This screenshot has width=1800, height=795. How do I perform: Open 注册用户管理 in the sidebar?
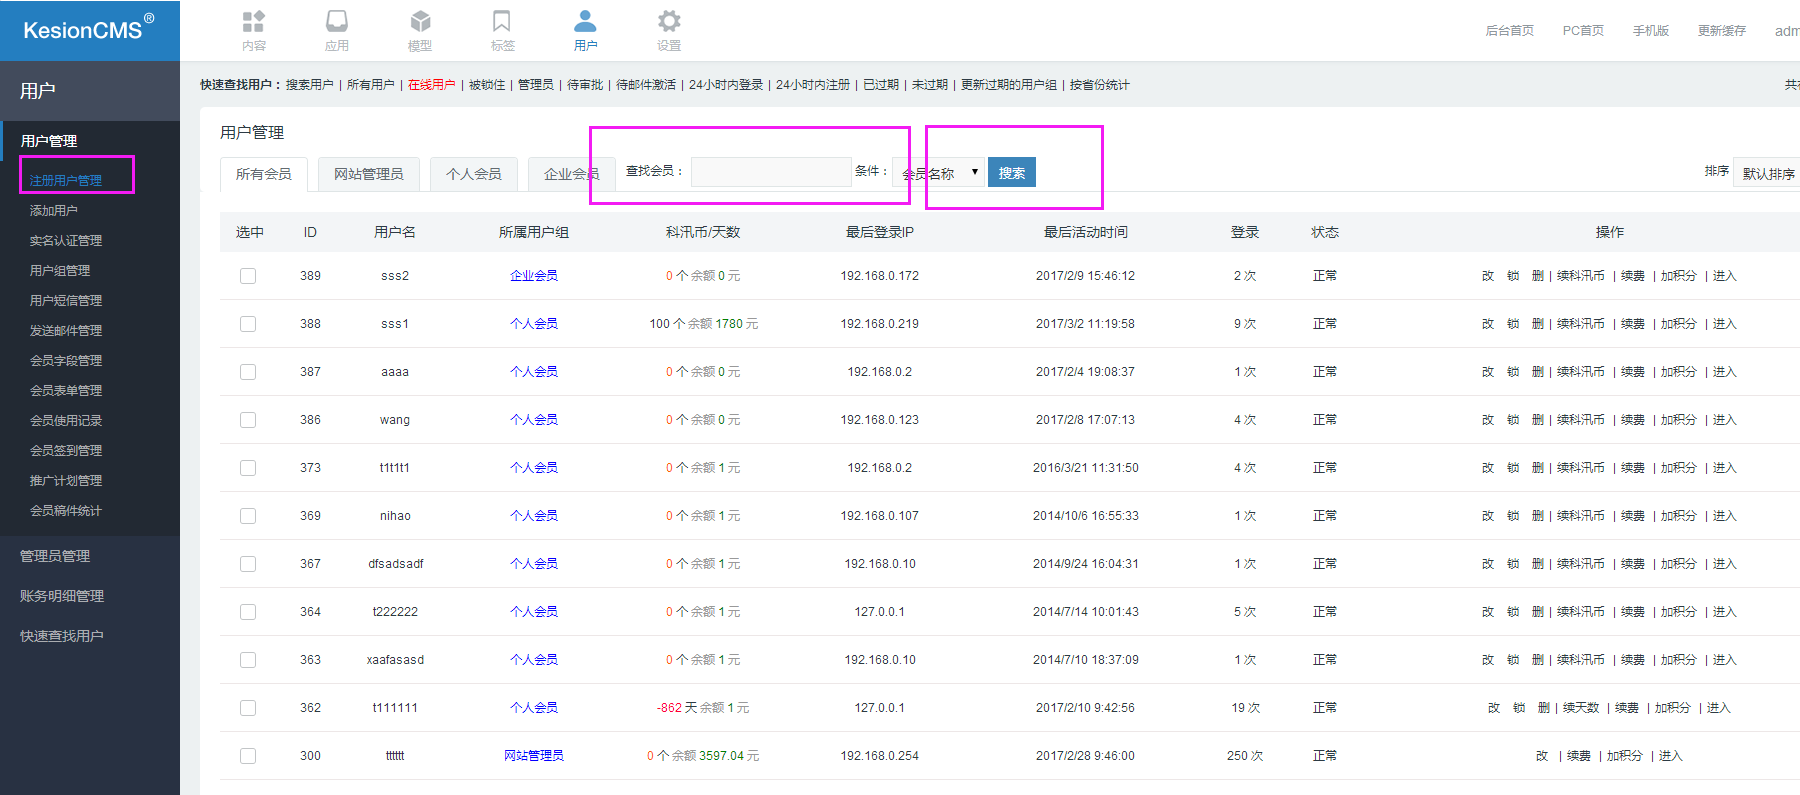66,181
